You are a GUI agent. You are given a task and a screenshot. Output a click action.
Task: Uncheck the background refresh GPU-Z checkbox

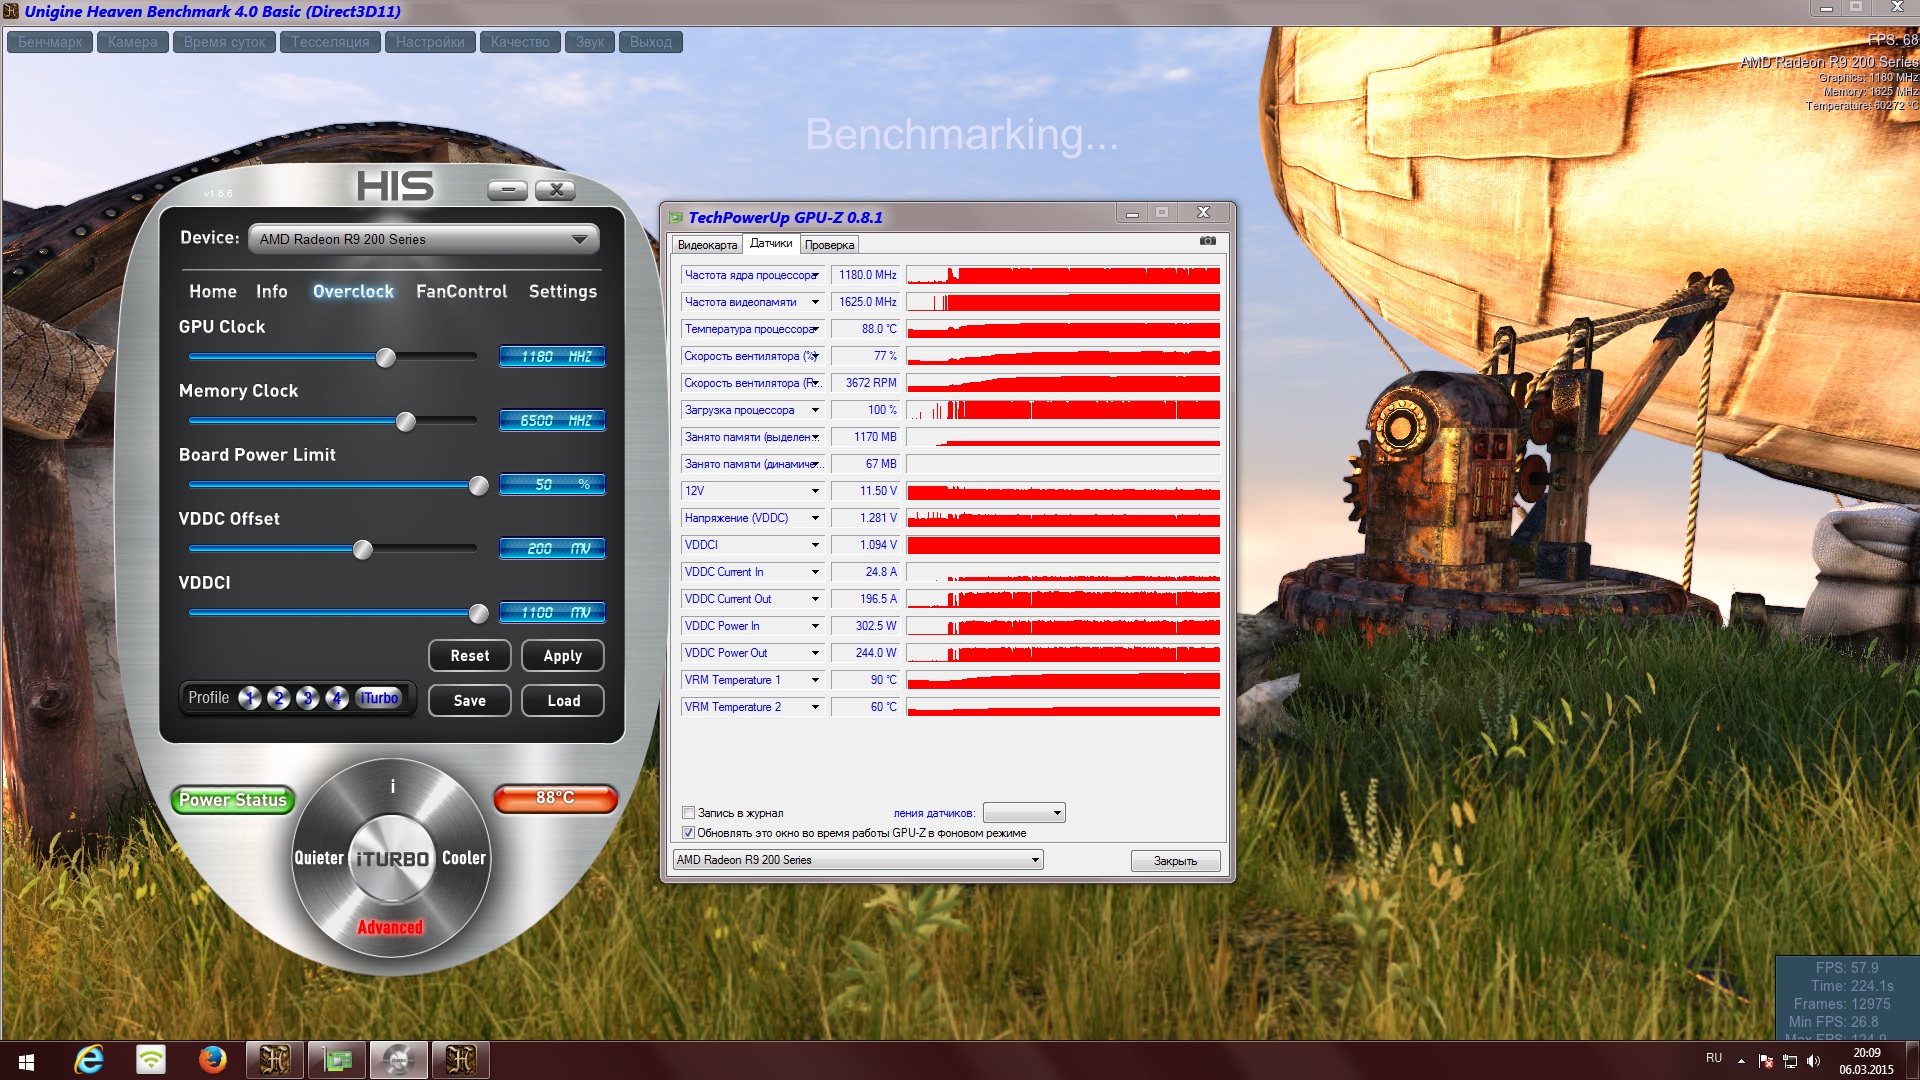688,833
